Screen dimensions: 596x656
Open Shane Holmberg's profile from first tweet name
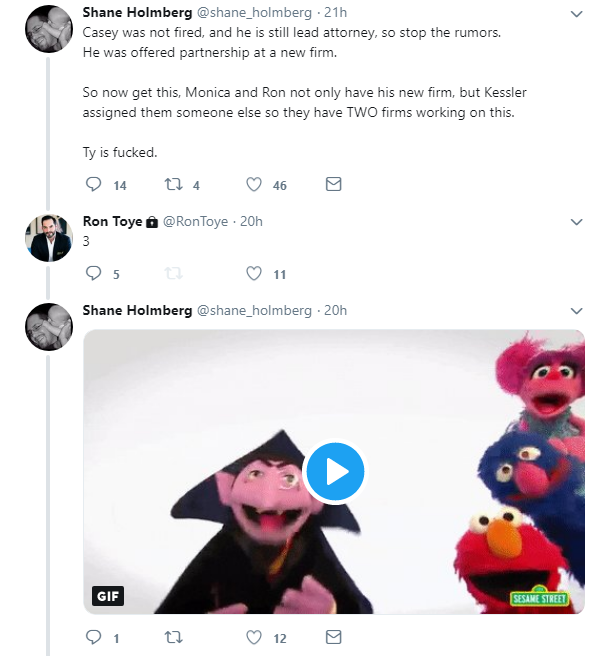click(x=137, y=13)
